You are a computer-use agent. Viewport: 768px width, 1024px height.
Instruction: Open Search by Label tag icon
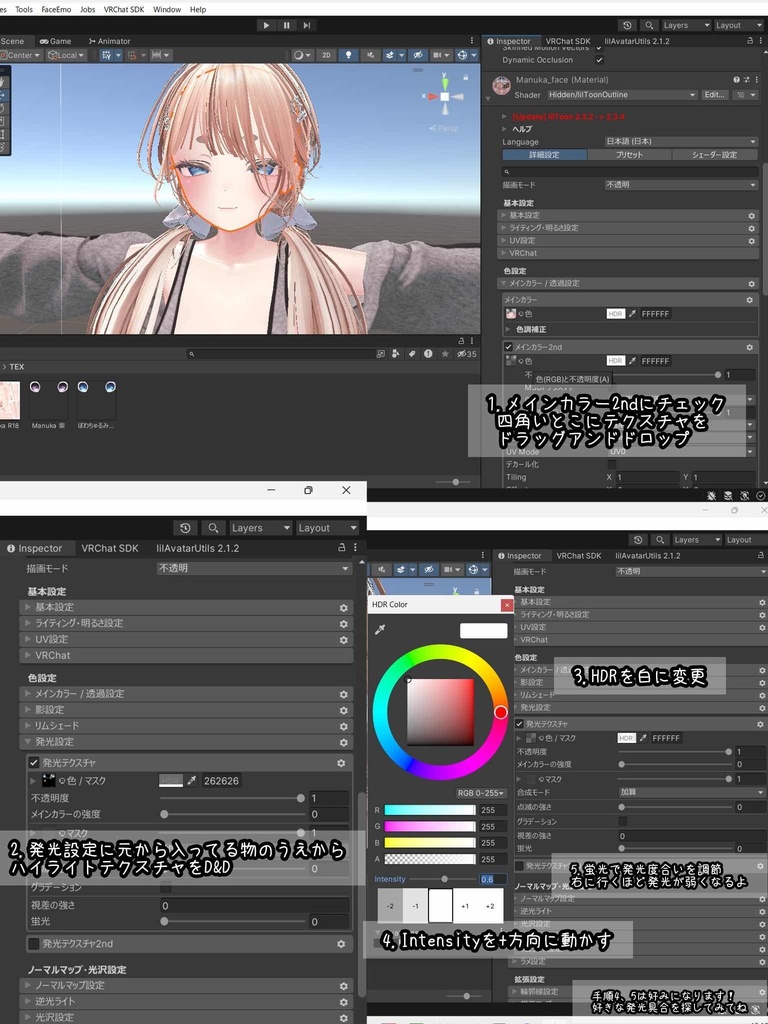tap(412, 354)
